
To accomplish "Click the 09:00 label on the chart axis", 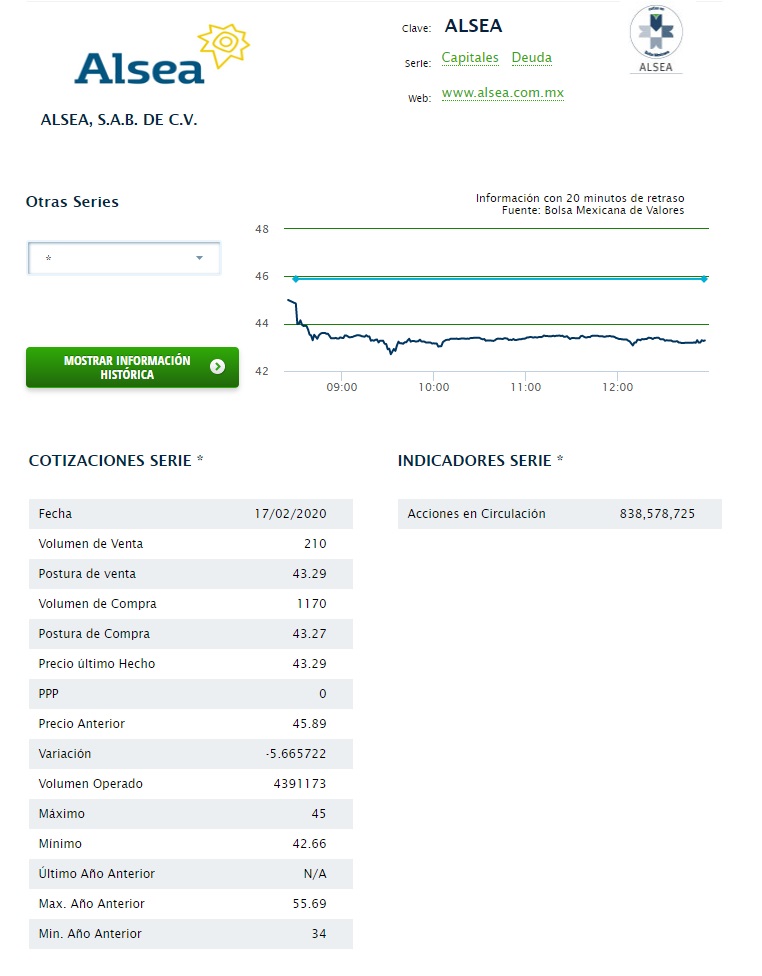I will pyautogui.click(x=342, y=387).
